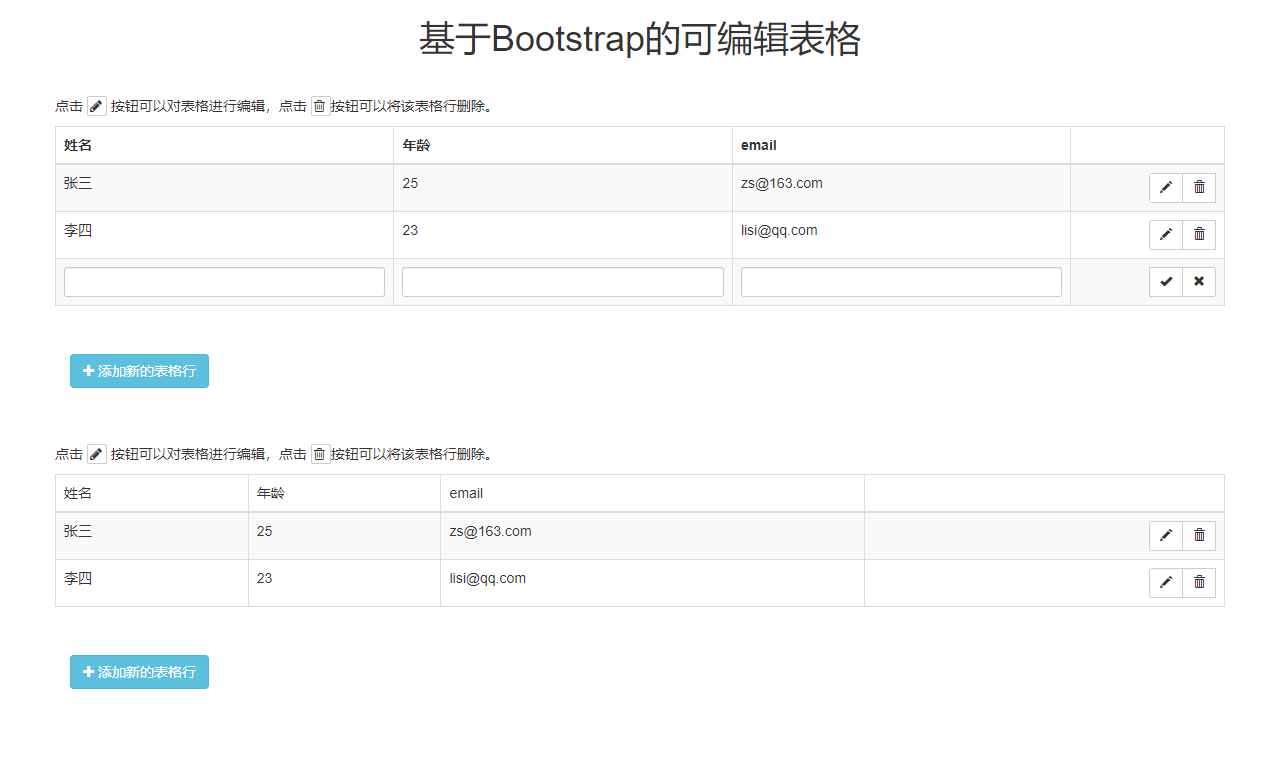The image size is (1269, 764).
Task: Click the 姓名 header of the second table
Action: click(x=78, y=493)
